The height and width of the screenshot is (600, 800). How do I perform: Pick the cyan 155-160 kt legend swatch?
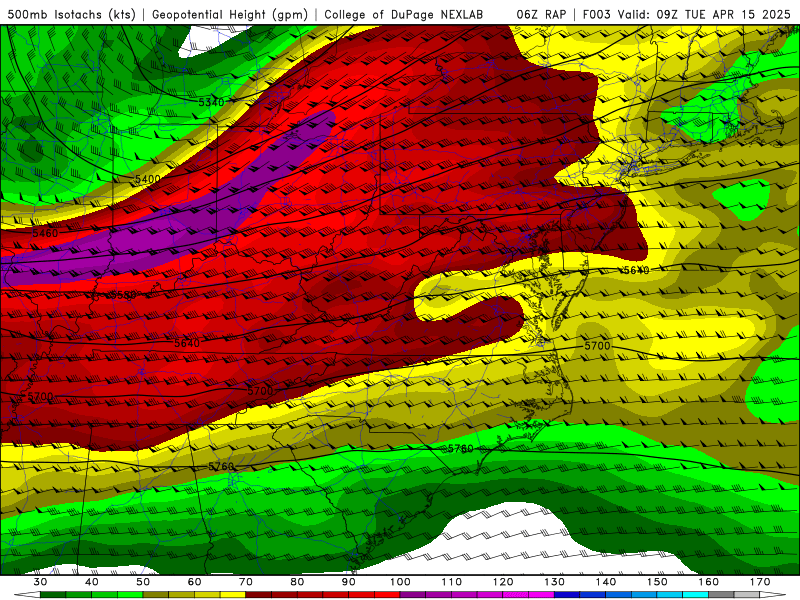click(x=696, y=595)
